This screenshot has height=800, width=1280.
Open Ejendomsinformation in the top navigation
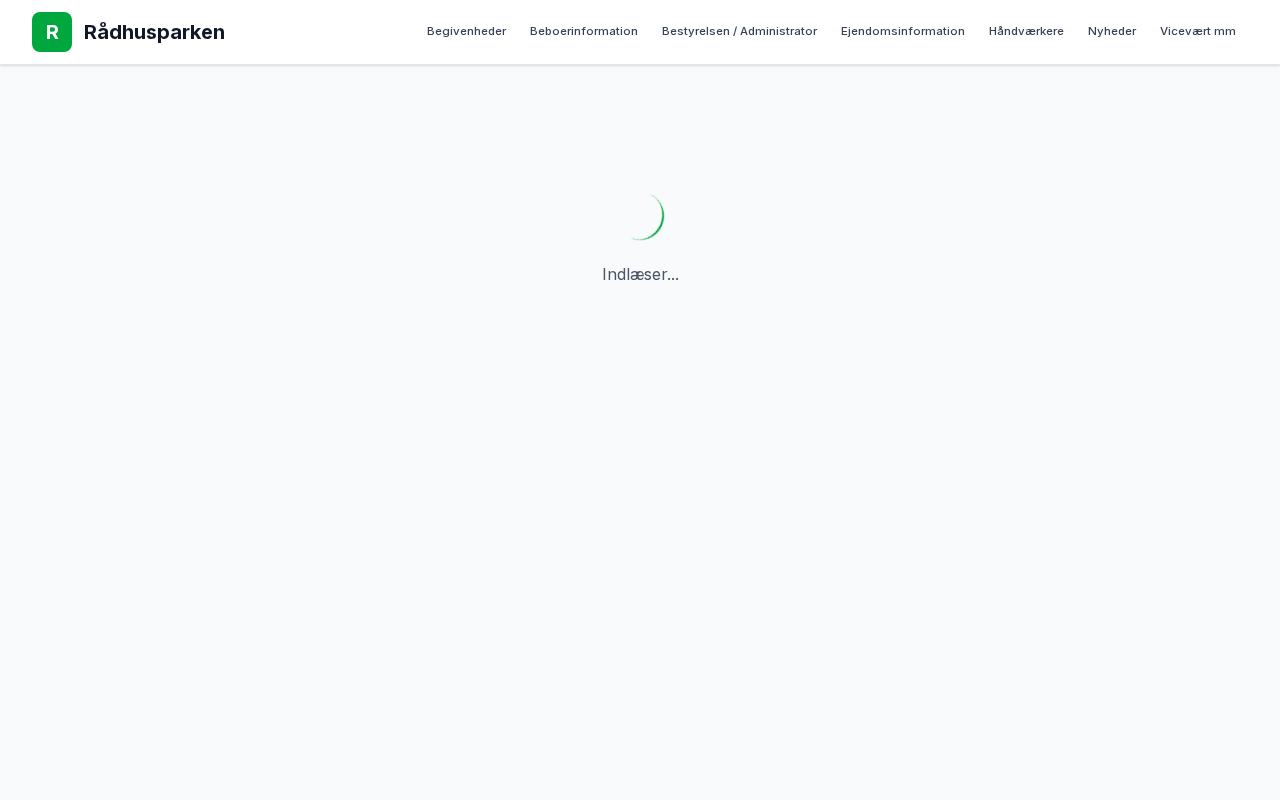(x=903, y=31)
